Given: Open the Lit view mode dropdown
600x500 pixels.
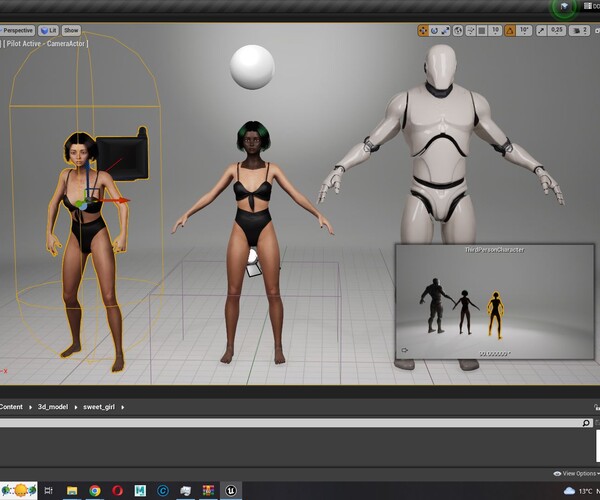Looking at the screenshot, I should coord(48,30).
